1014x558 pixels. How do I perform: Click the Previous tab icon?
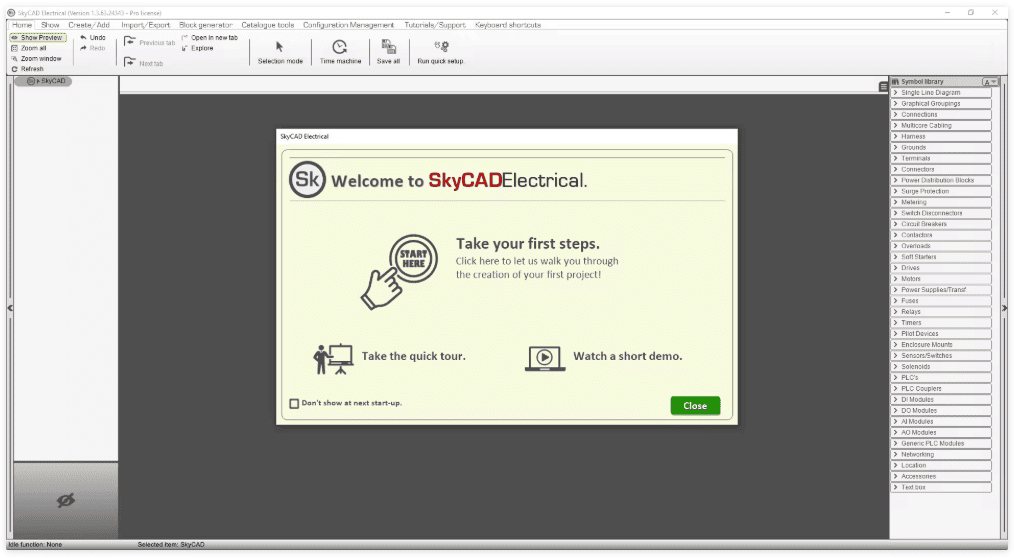129,42
